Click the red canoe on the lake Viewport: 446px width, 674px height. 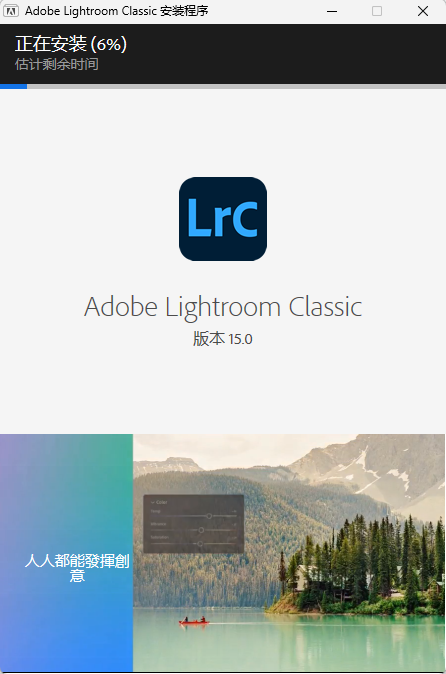pyautogui.click(x=194, y=621)
